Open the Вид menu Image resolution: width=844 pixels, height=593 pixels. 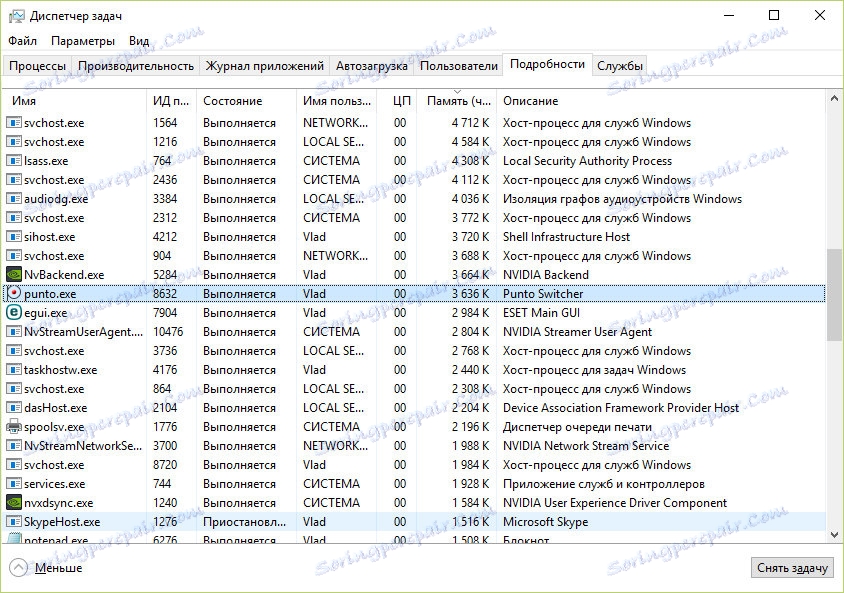(x=139, y=41)
